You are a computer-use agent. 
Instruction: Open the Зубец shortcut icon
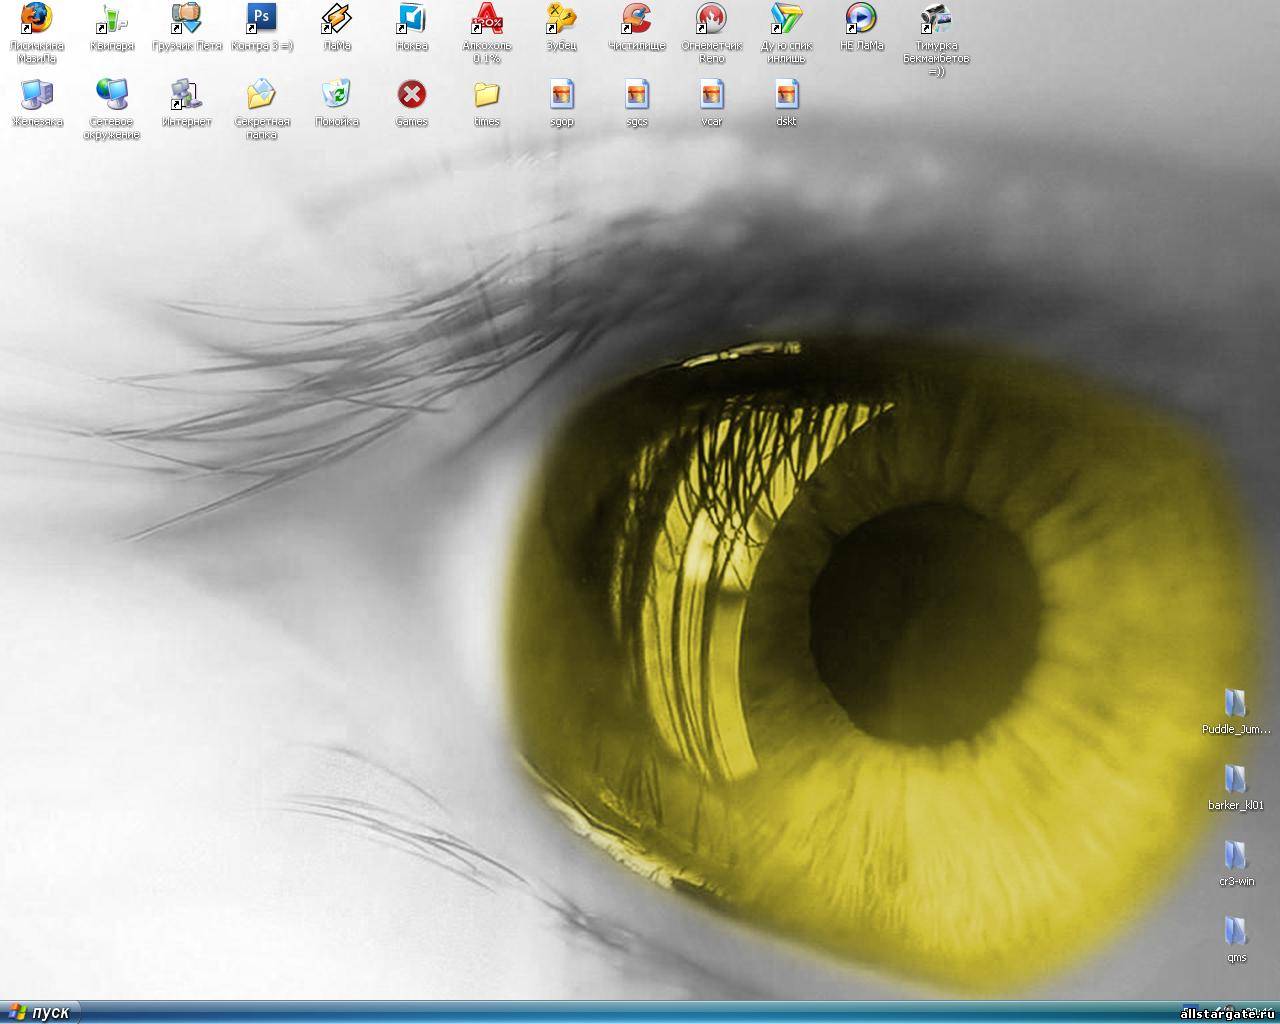tap(561, 19)
